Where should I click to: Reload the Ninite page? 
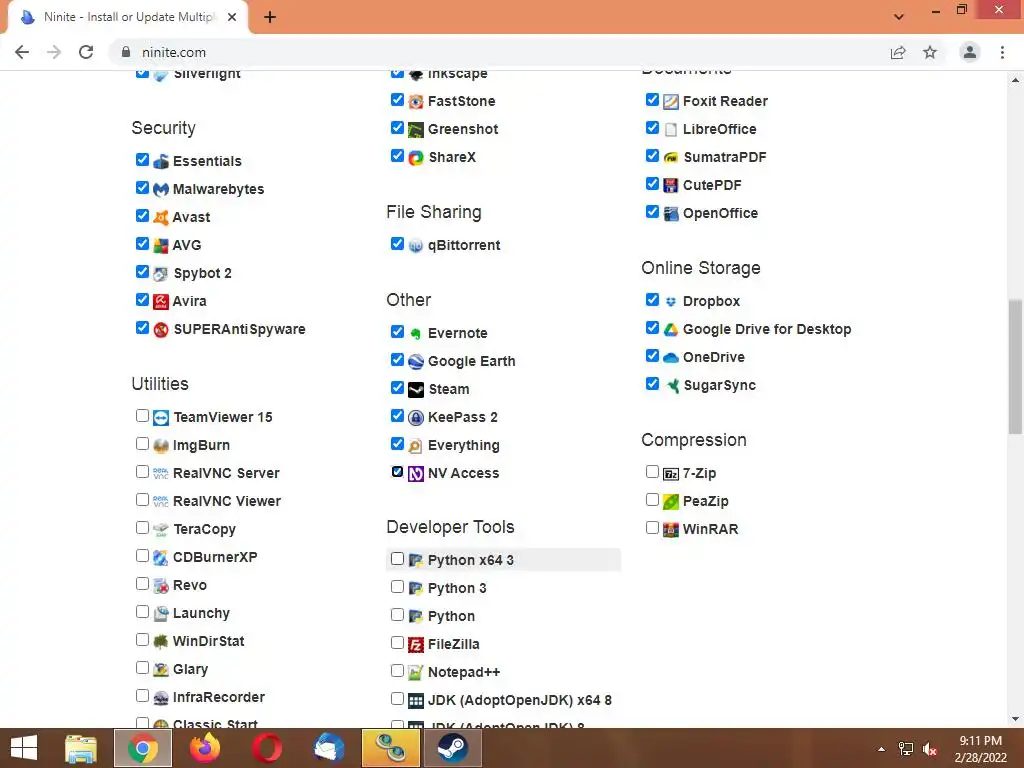pos(86,52)
